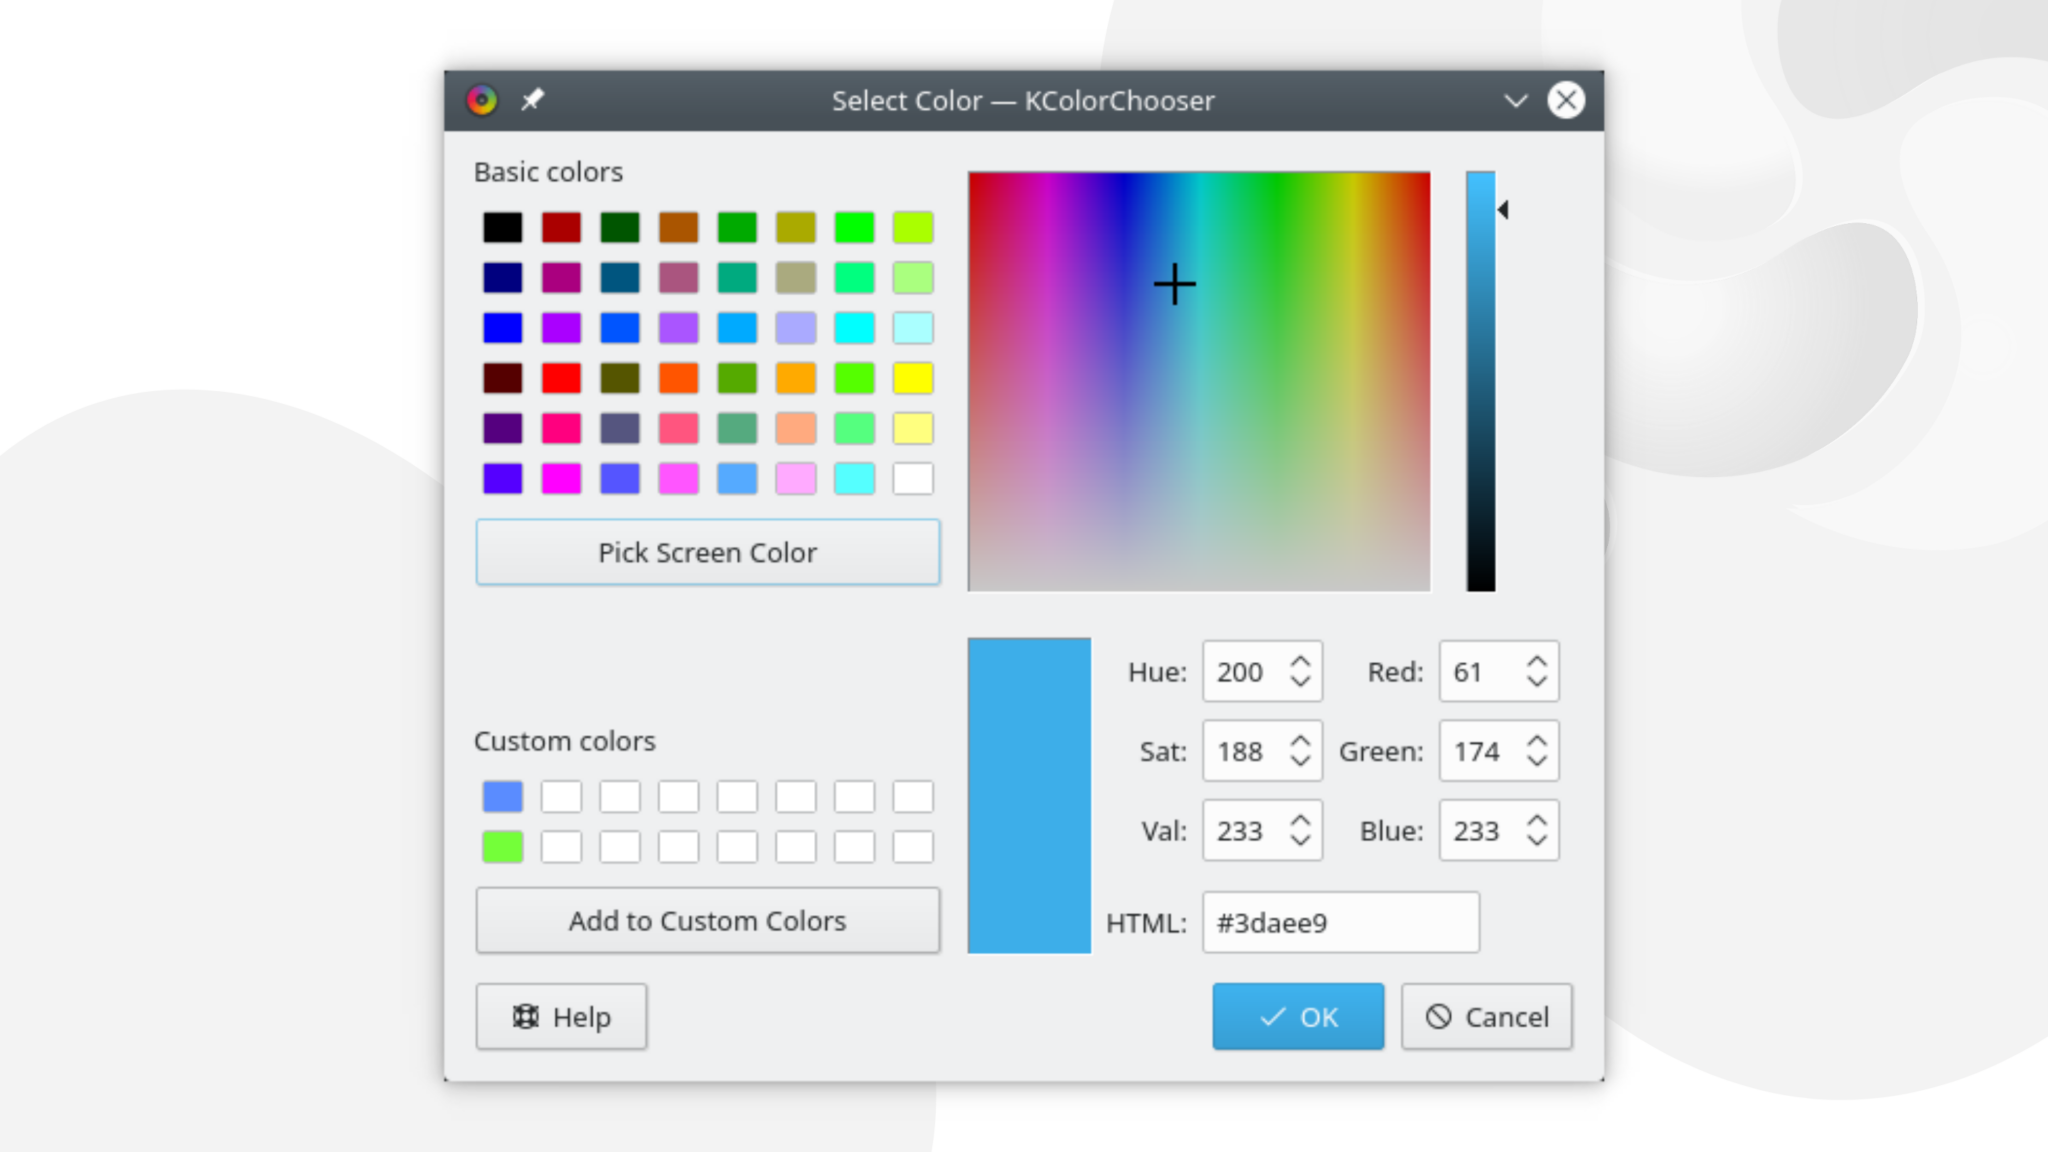Increase the Hue value with up arrow
This screenshot has width=2048, height=1152.
click(1300, 662)
